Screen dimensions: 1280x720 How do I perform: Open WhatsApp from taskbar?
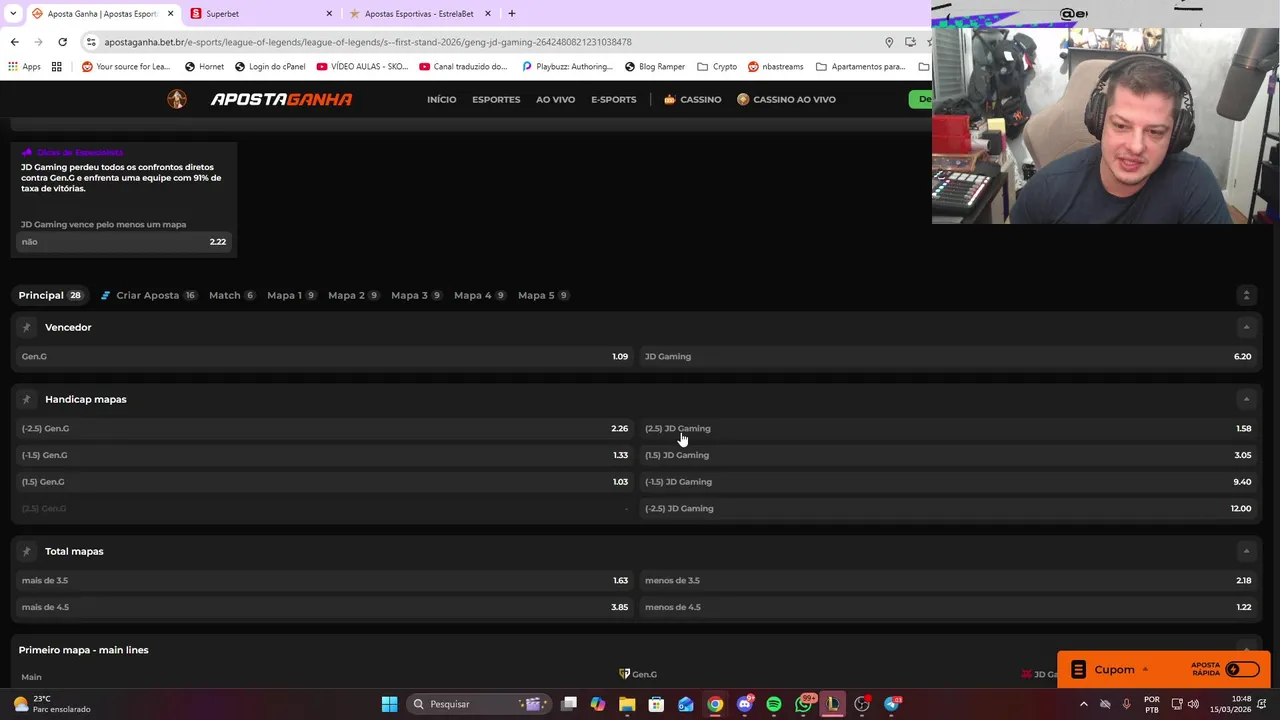tap(804, 704)
